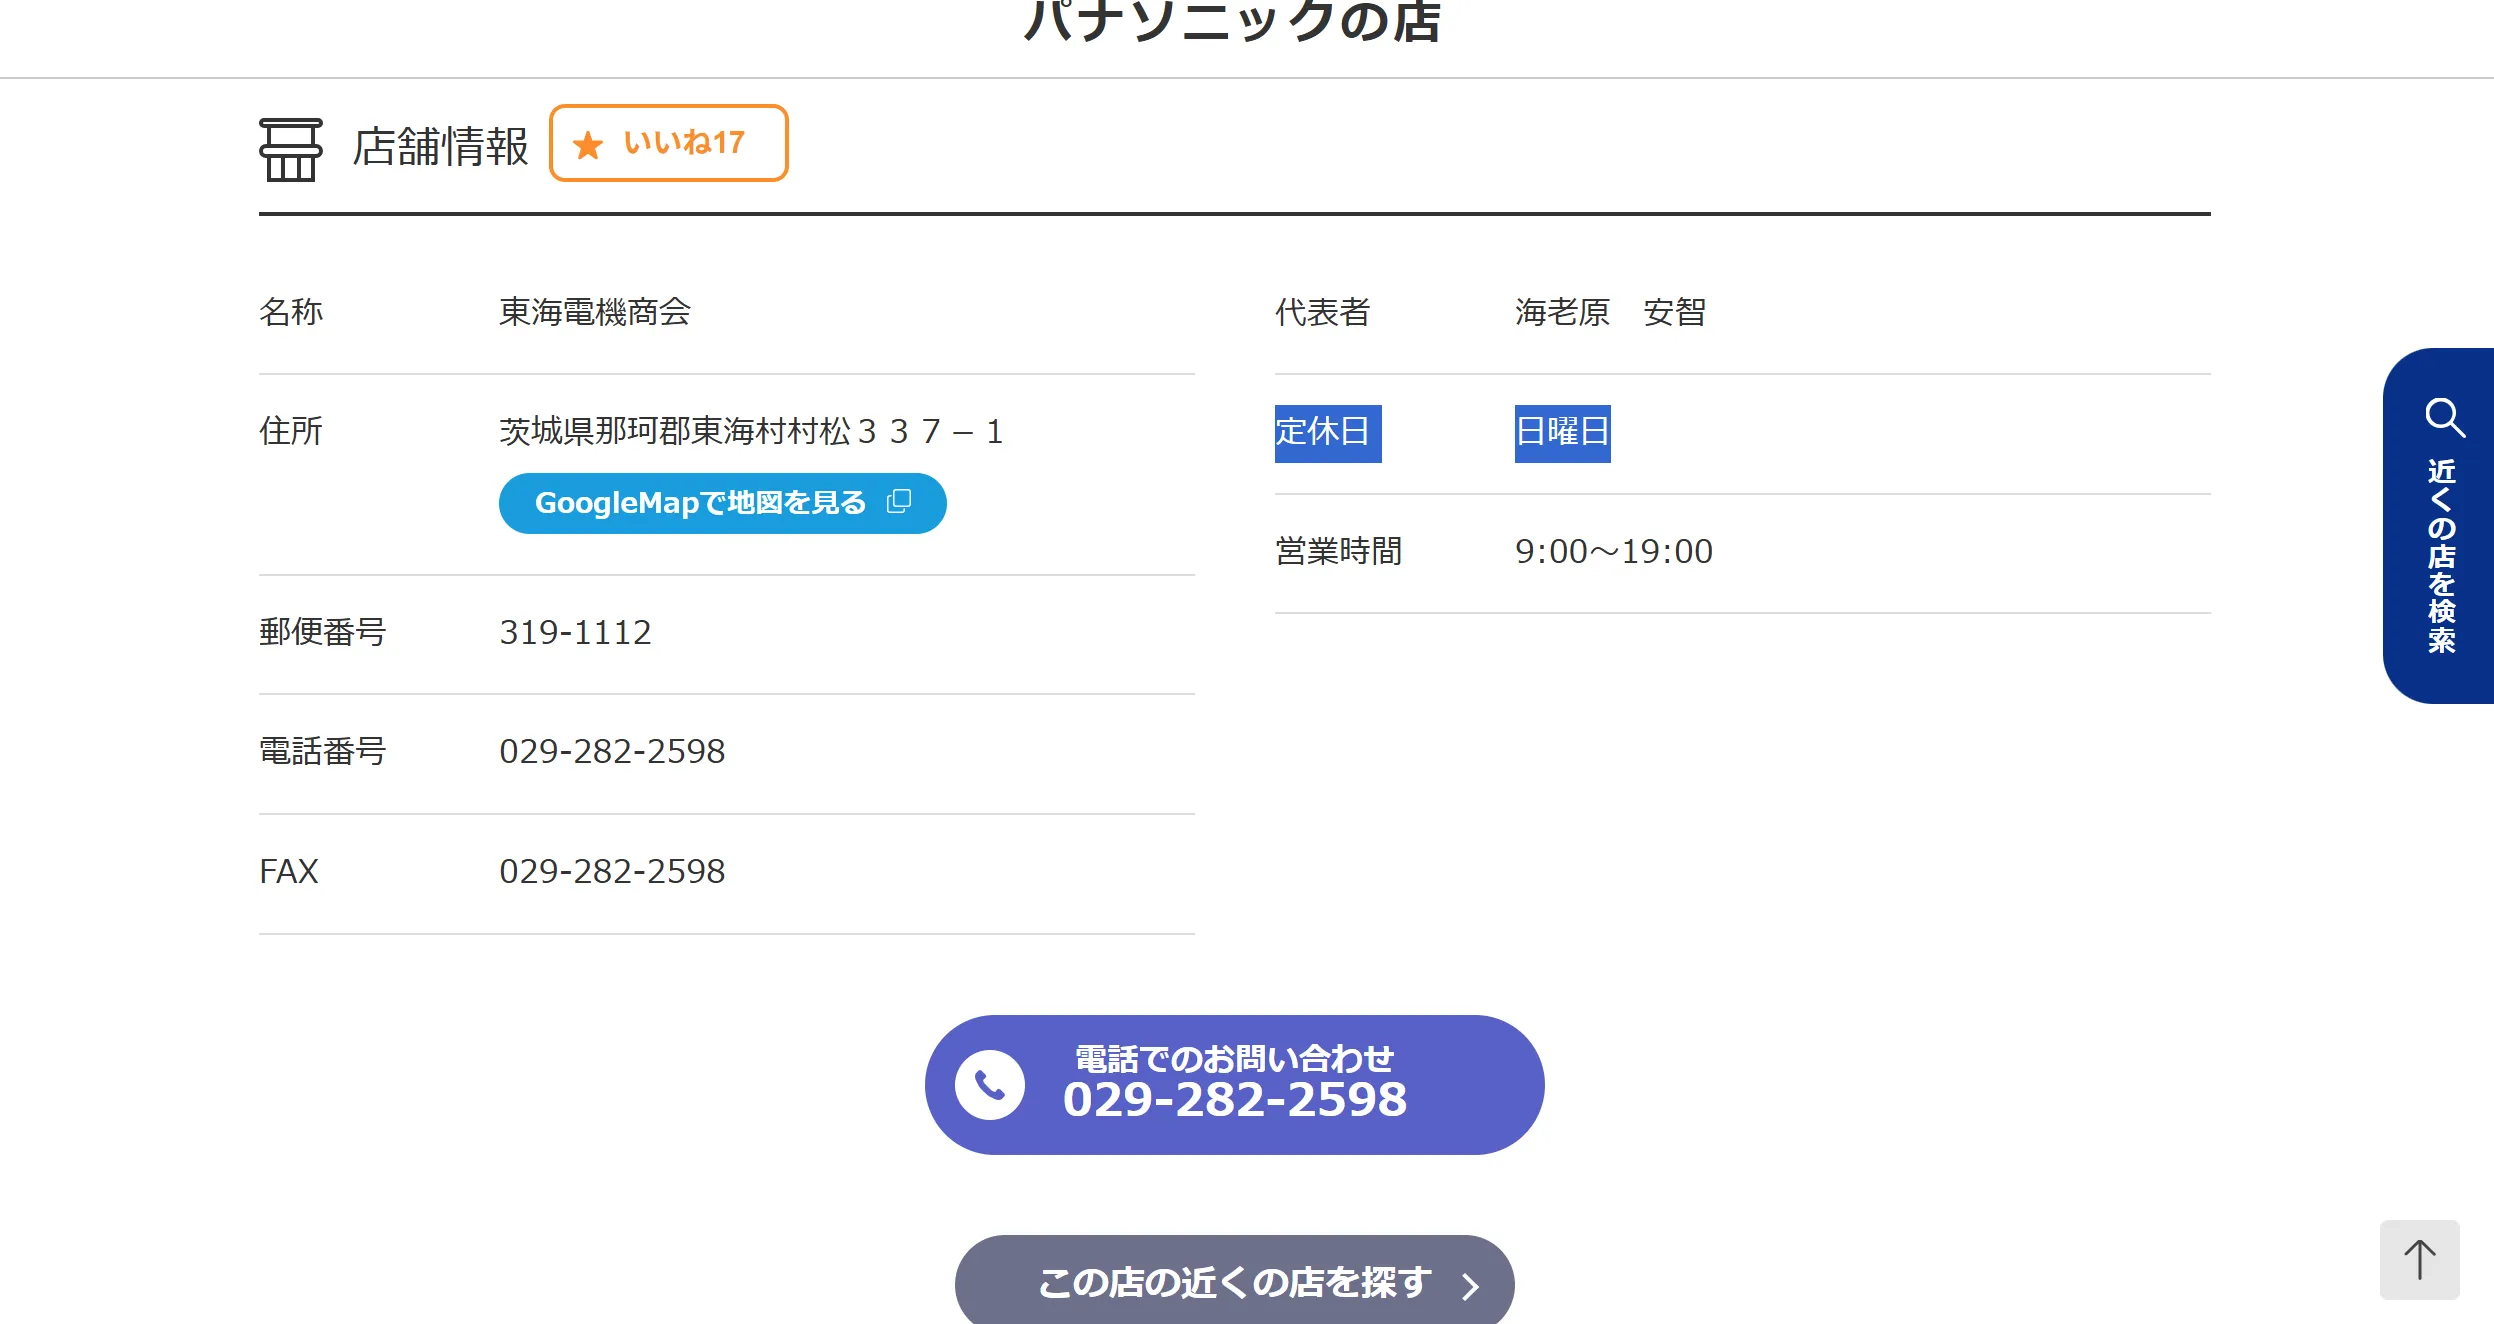Click the external-link icon on GoogleMap button
Screen dimensions: 2494x1324
[899, 501]
